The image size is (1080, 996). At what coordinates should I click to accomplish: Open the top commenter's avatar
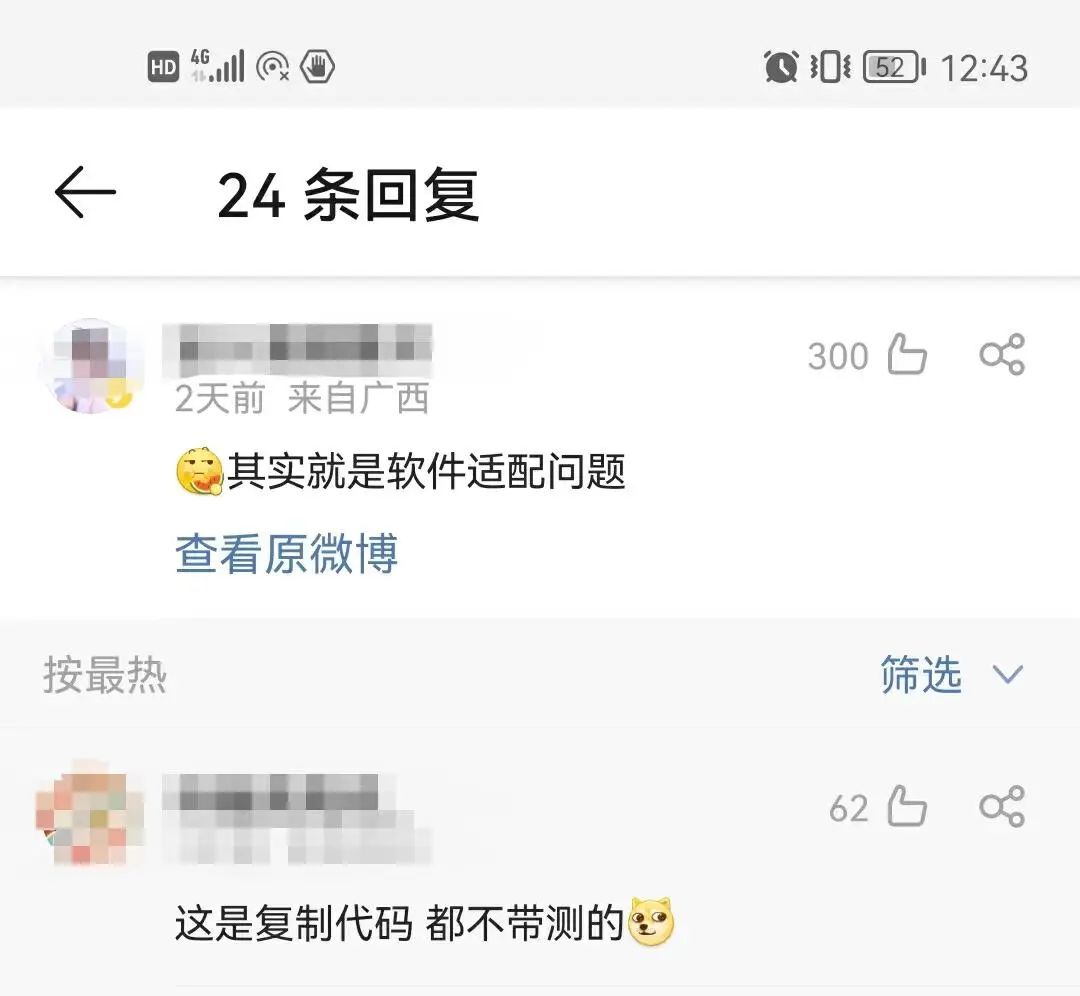click(91, 366)
